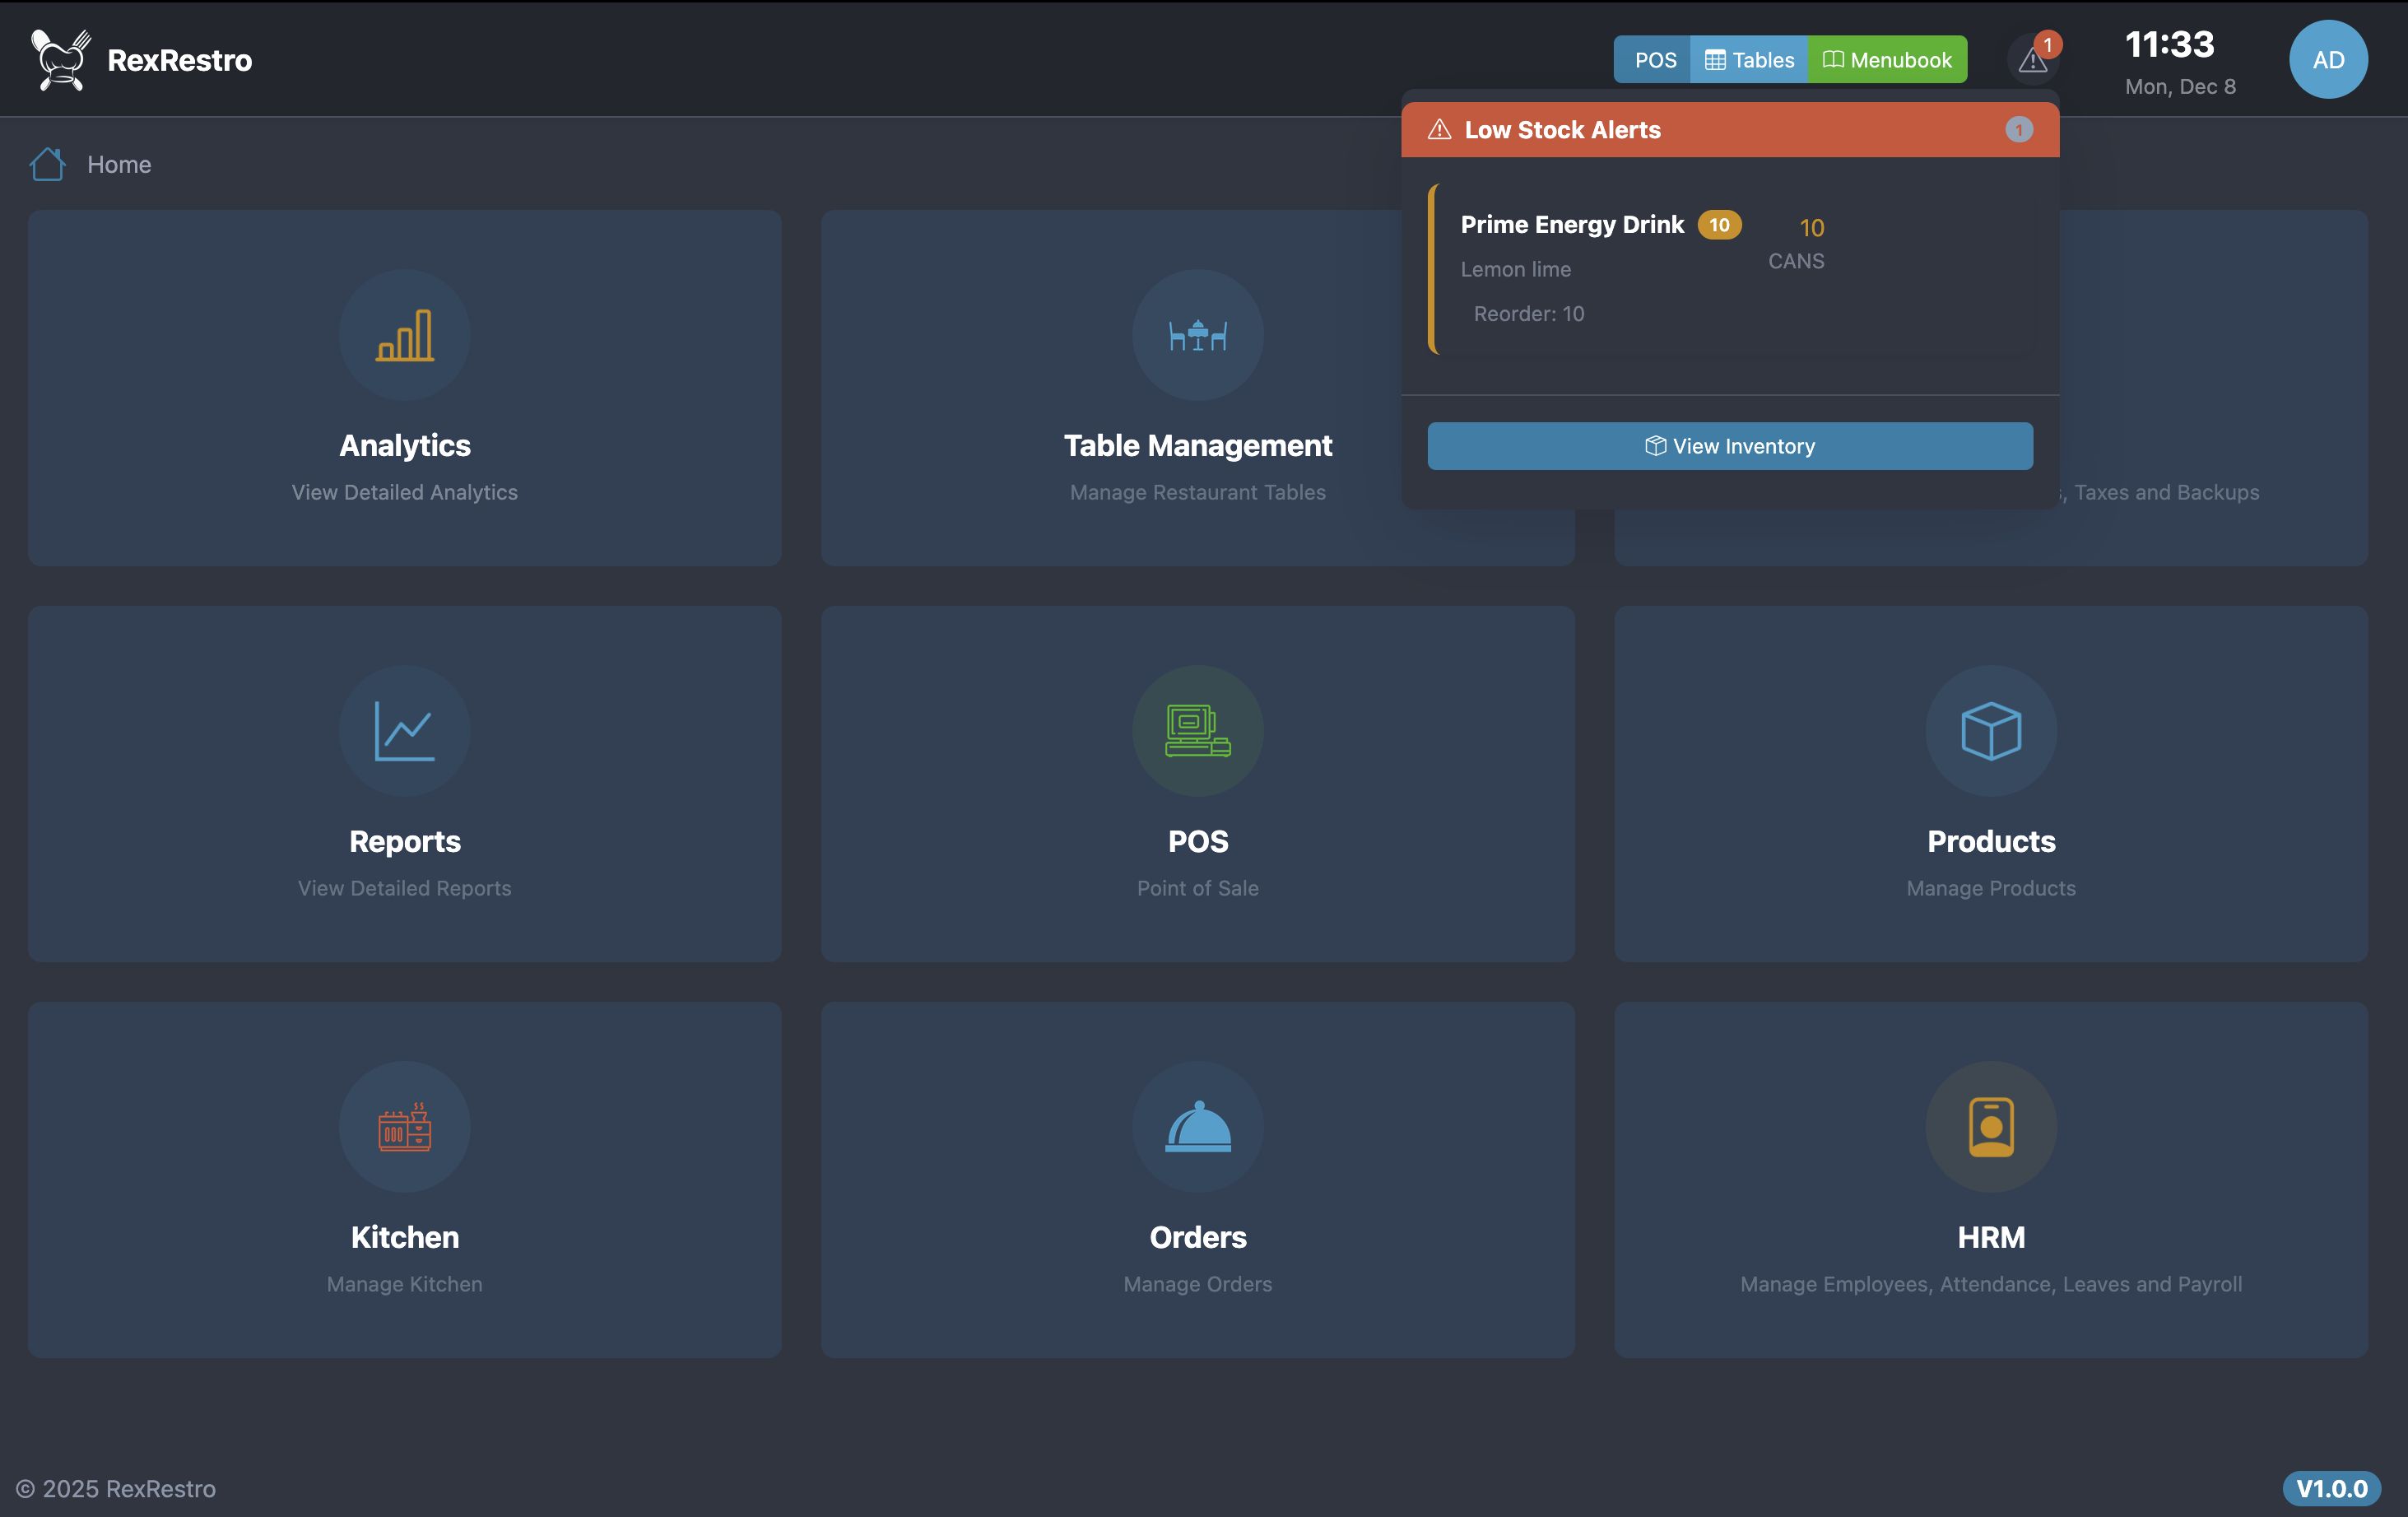Open the POS cash register icon

click(x=1197, y=731)
